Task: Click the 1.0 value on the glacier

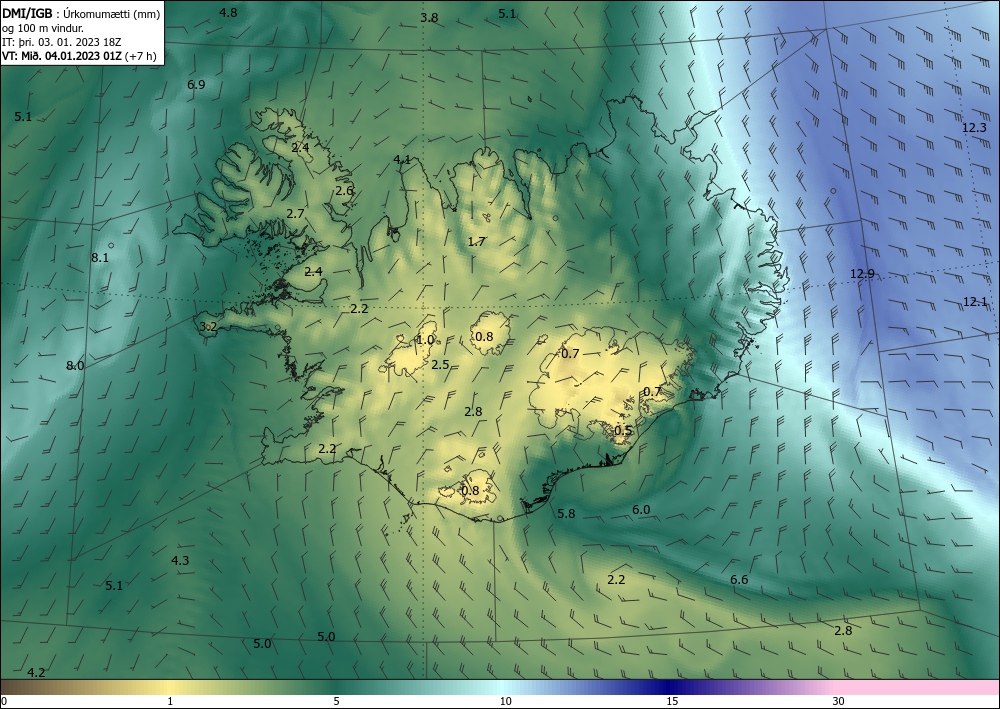Action: tap(425, 340)
